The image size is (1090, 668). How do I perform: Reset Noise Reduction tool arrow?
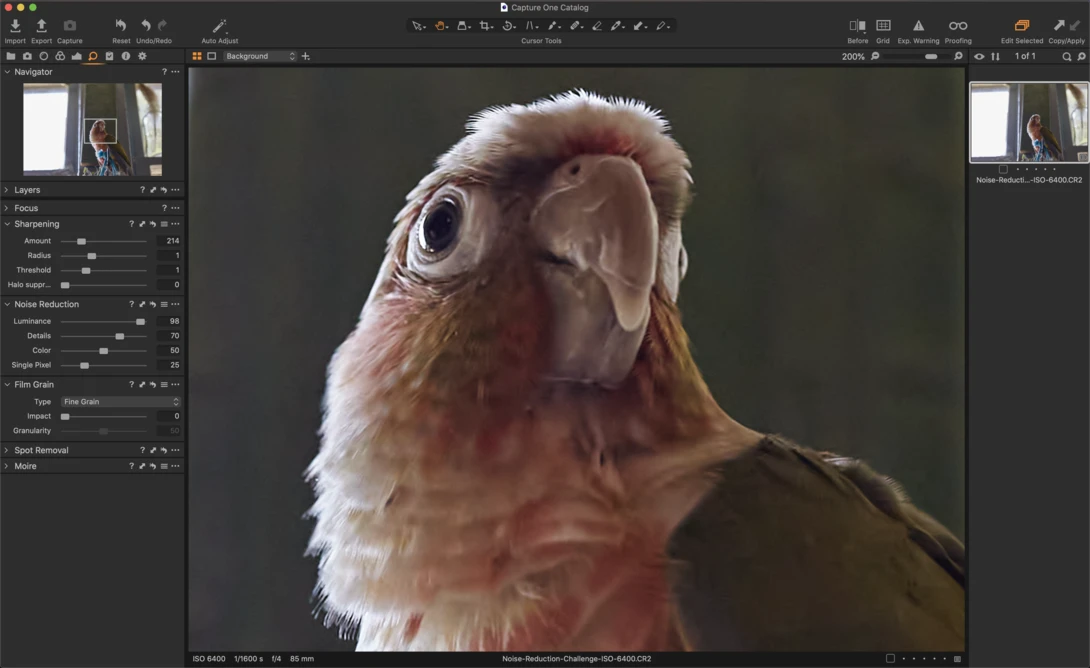click(153, 304)
